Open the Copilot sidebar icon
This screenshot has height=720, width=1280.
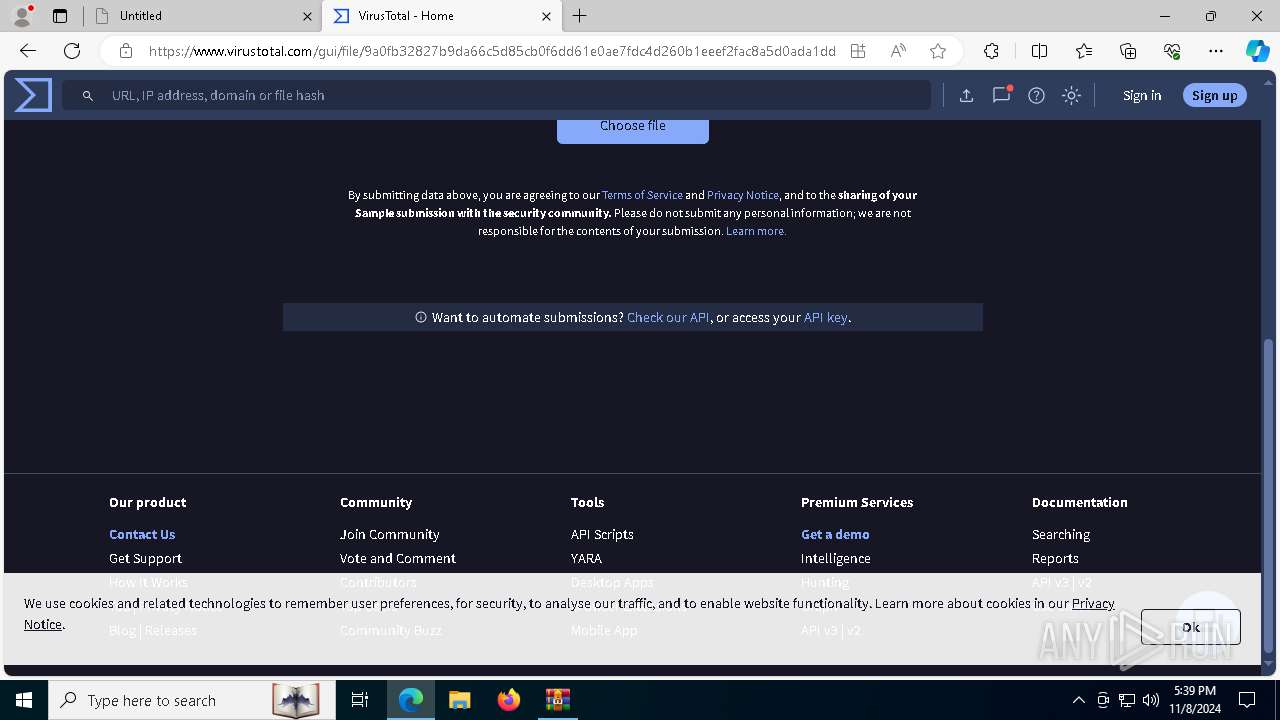pos(1258,51)
